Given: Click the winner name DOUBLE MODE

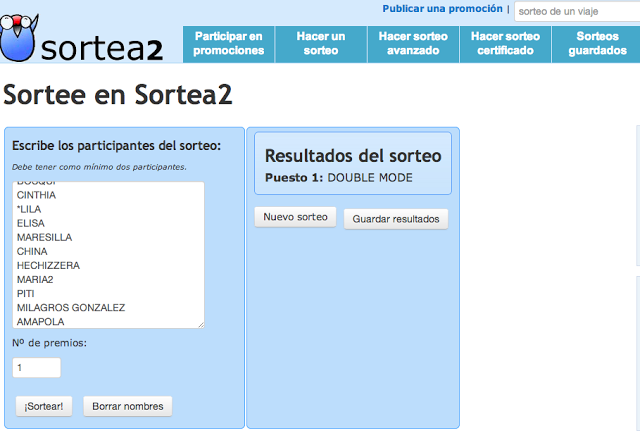Looking at the screenshot, I should pos(370,178).
